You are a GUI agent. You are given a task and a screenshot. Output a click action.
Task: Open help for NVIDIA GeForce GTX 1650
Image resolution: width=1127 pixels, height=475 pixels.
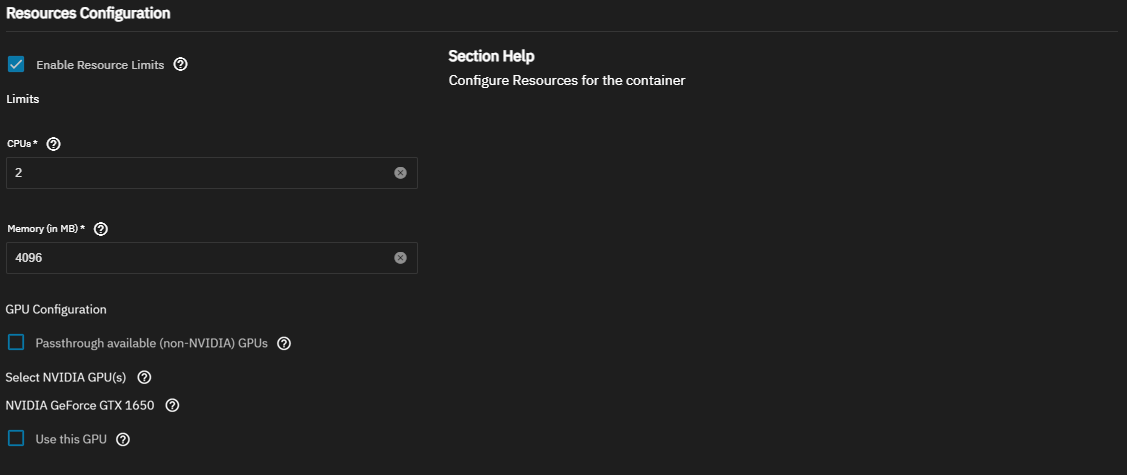point(172,406)
